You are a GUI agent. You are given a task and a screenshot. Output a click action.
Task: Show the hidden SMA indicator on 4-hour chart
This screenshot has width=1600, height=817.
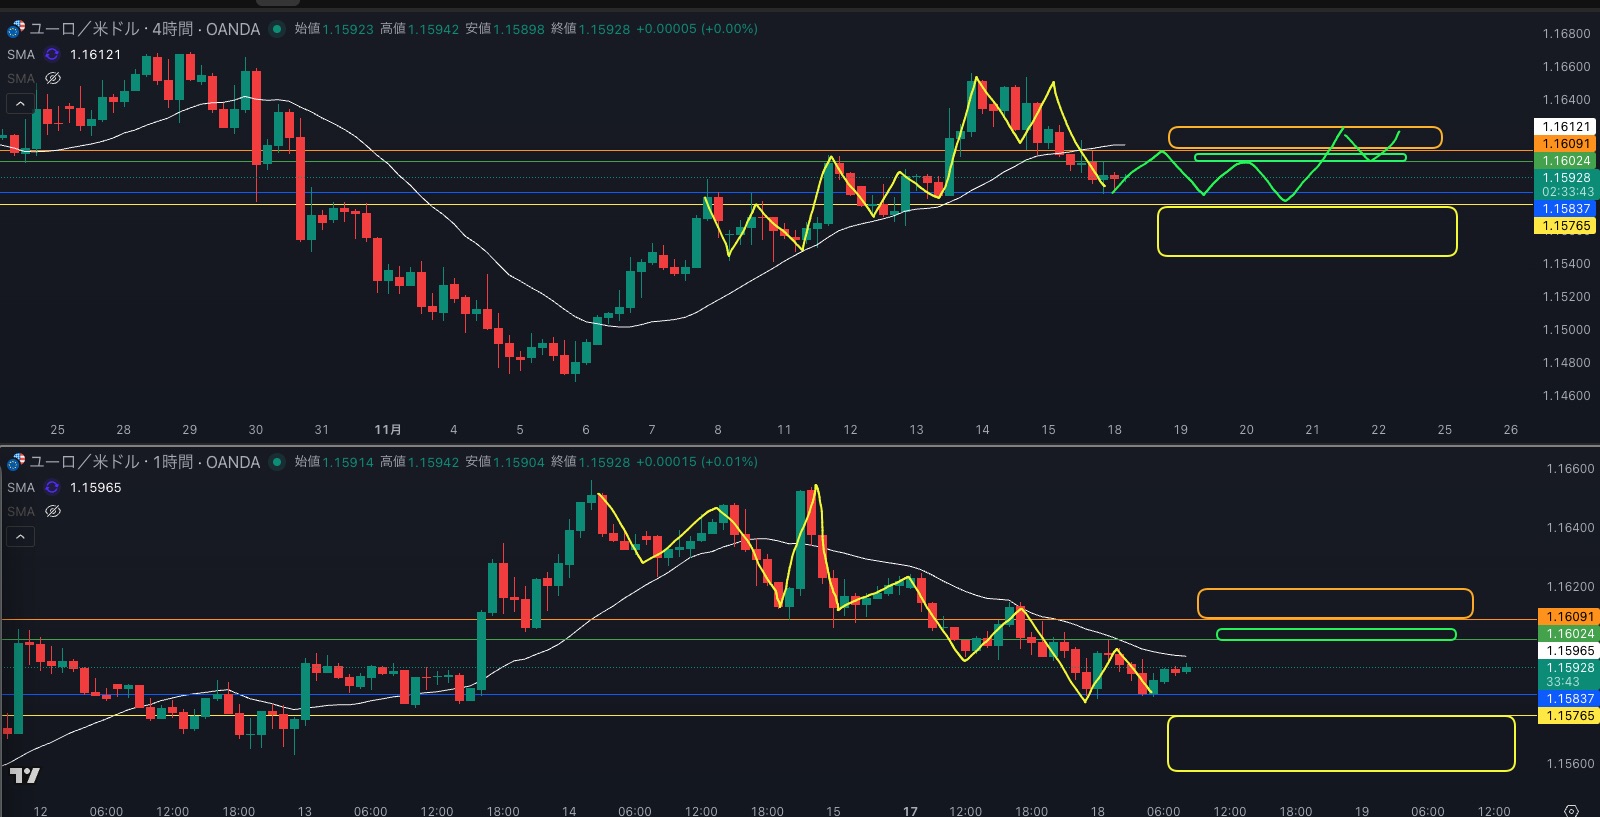pos(53,78)
